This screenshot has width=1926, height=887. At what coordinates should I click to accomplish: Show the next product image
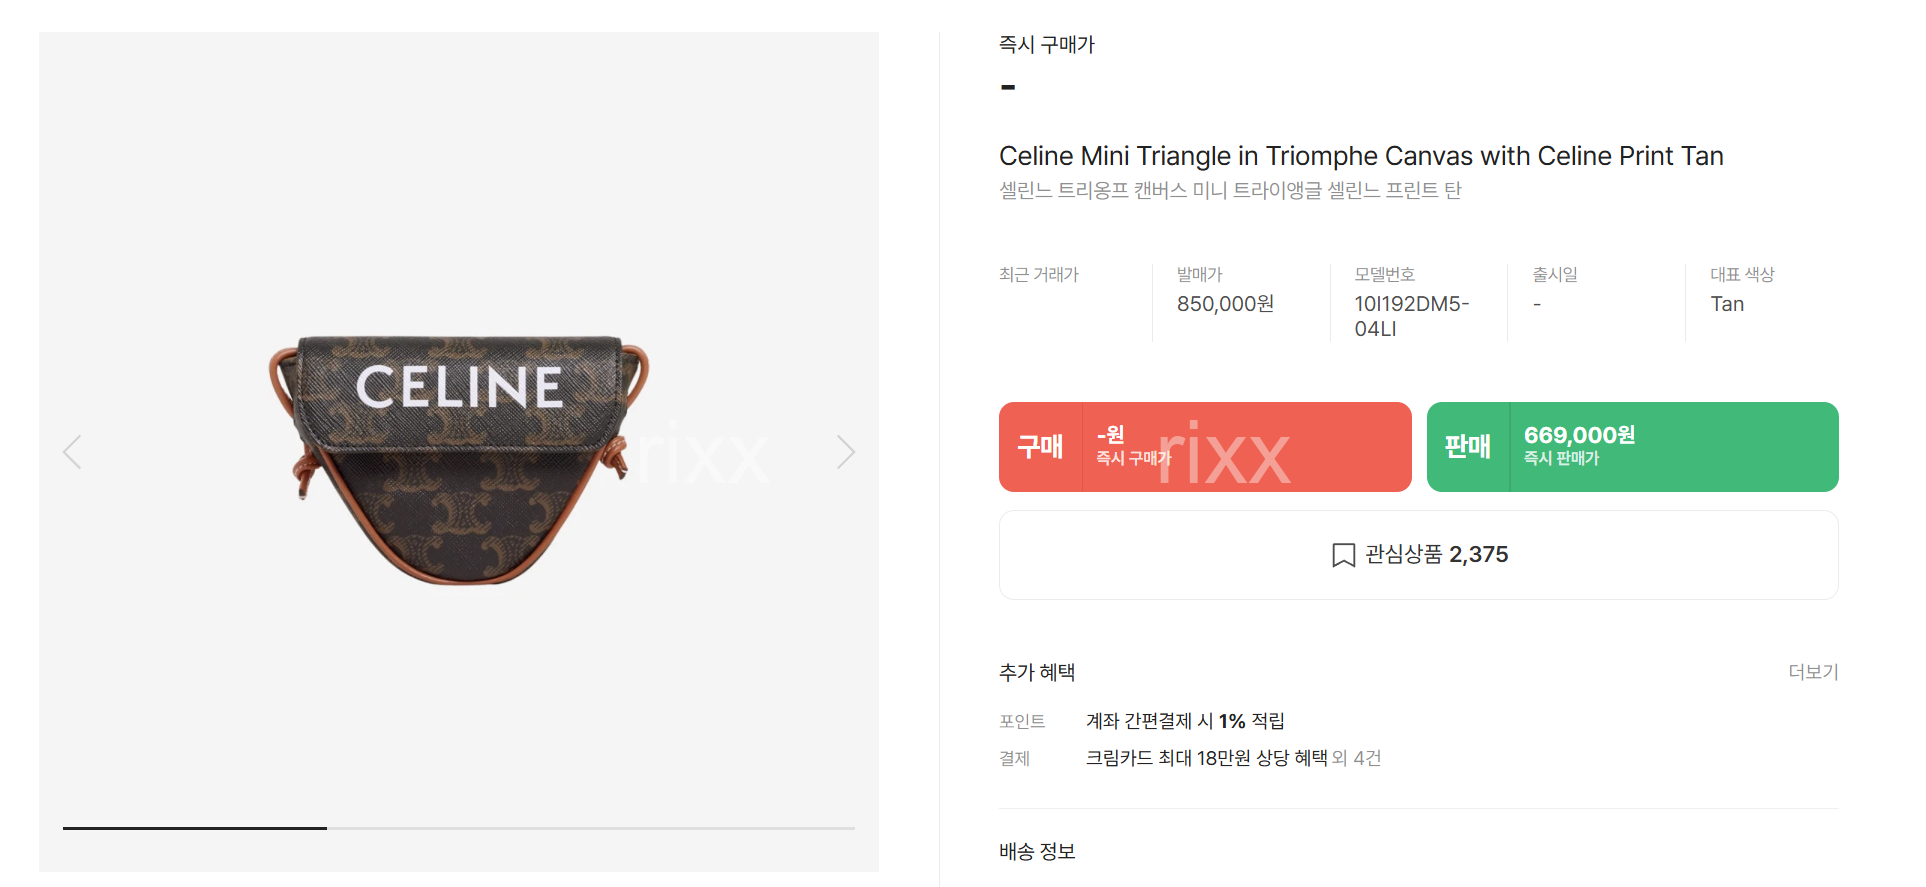[846, 452]
